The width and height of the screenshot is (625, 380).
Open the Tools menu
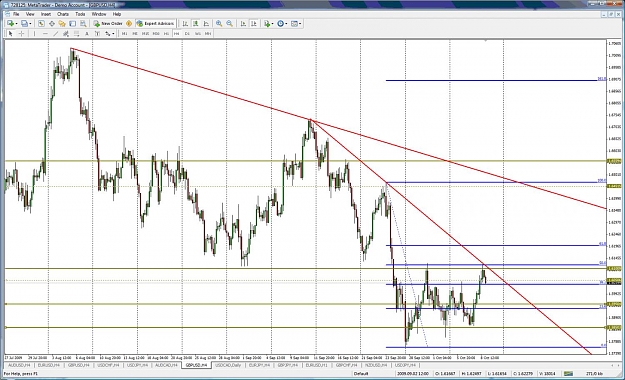[x=80, y=14]
